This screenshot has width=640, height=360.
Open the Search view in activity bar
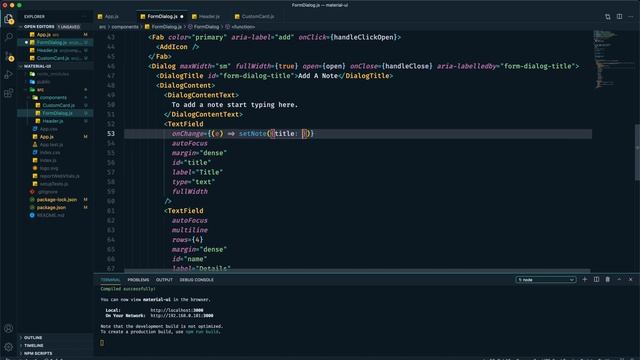tap(9, 37)
